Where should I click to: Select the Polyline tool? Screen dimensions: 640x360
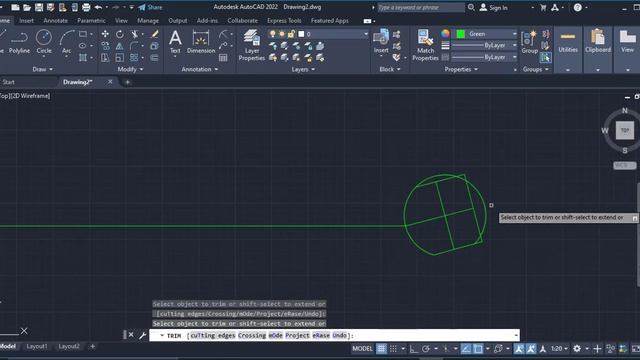point(19,42)
